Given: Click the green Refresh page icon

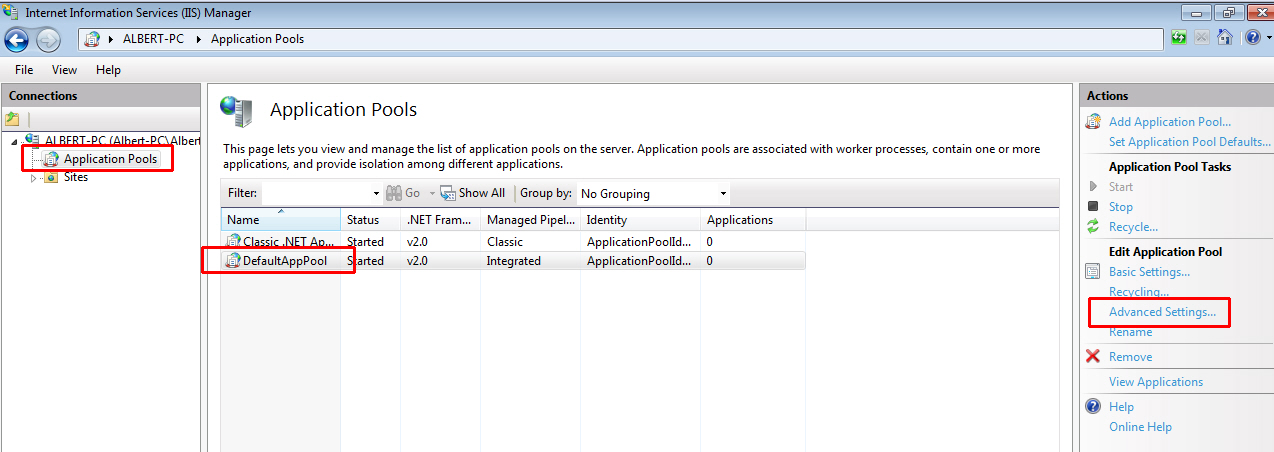Looking at the screenshot, I should coord(1179,38).
